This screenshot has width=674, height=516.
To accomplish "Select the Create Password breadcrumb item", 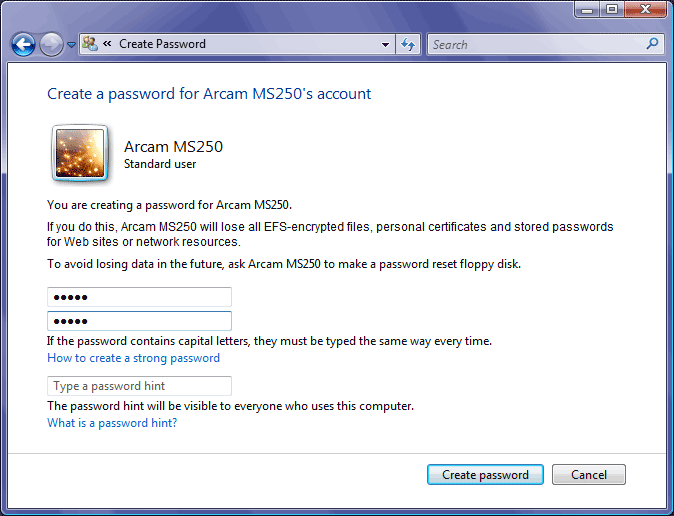I will (162, 44).
